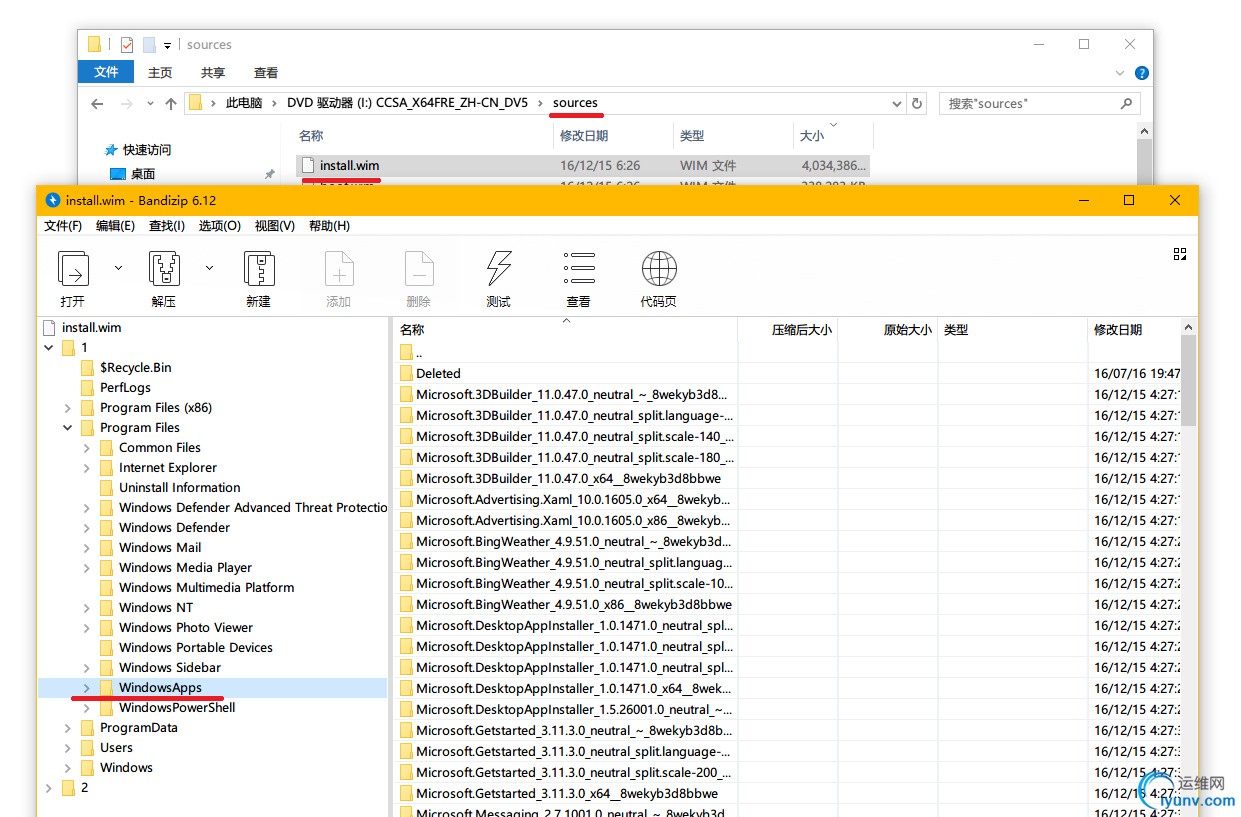Expand the Program Files (x86) tree node
Image resolution: width=1241 pixels, height=817 pixels.
(68, 407)
